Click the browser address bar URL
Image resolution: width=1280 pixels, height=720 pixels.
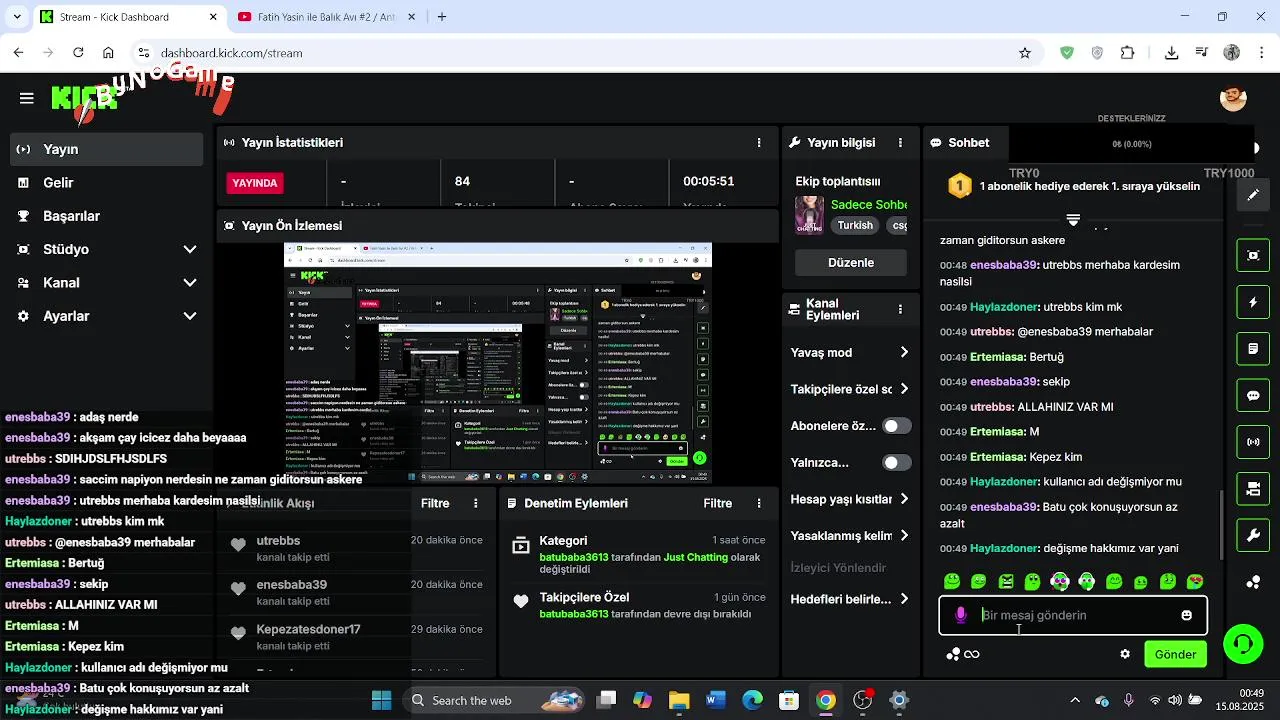coord(231,53)
